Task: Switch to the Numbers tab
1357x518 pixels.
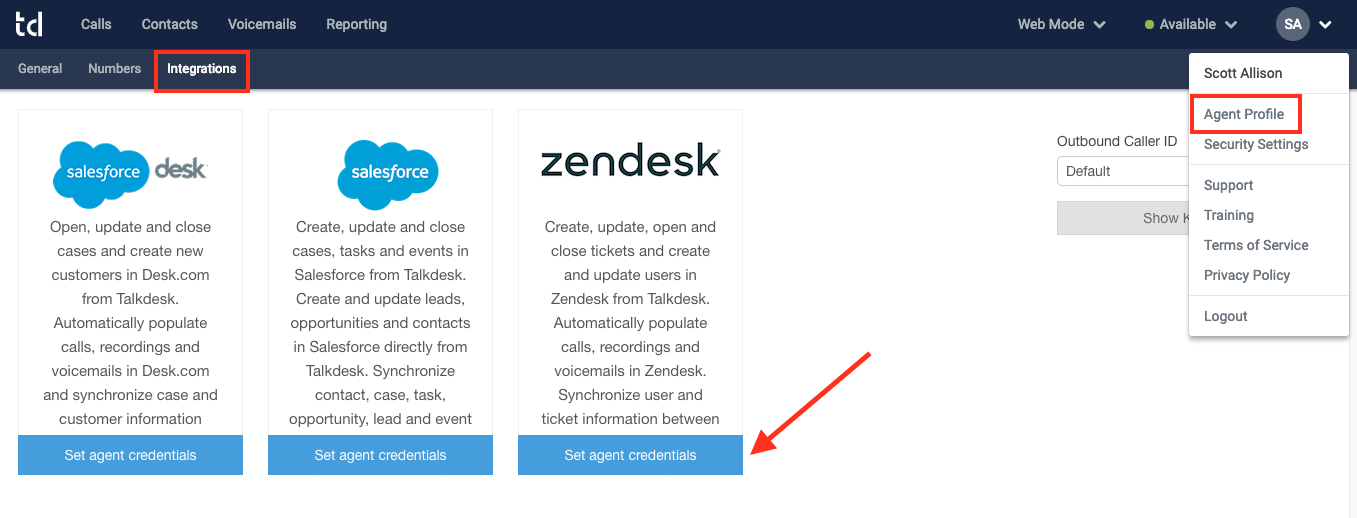Action: [x=115, y=69]
